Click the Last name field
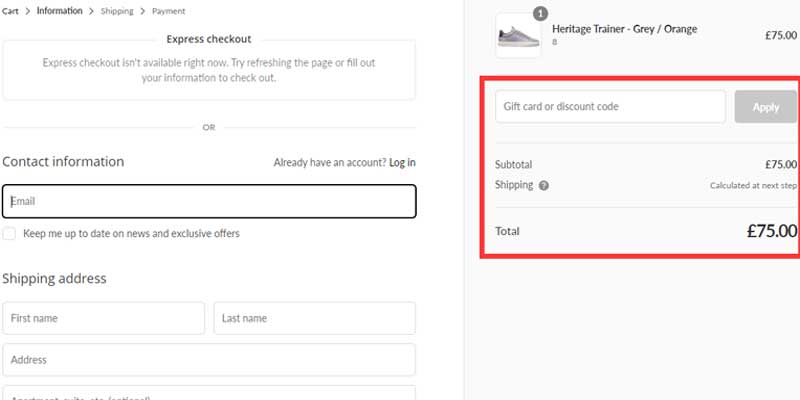The width and height of the screenshot is (800, 400). [x=314, y=318]
